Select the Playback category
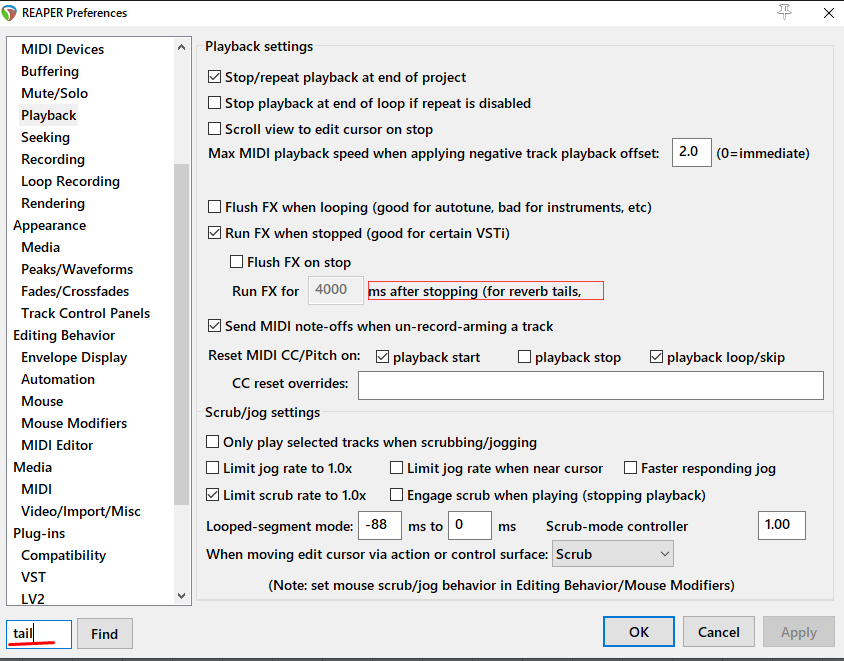844x661 pixels. point(49,115)
